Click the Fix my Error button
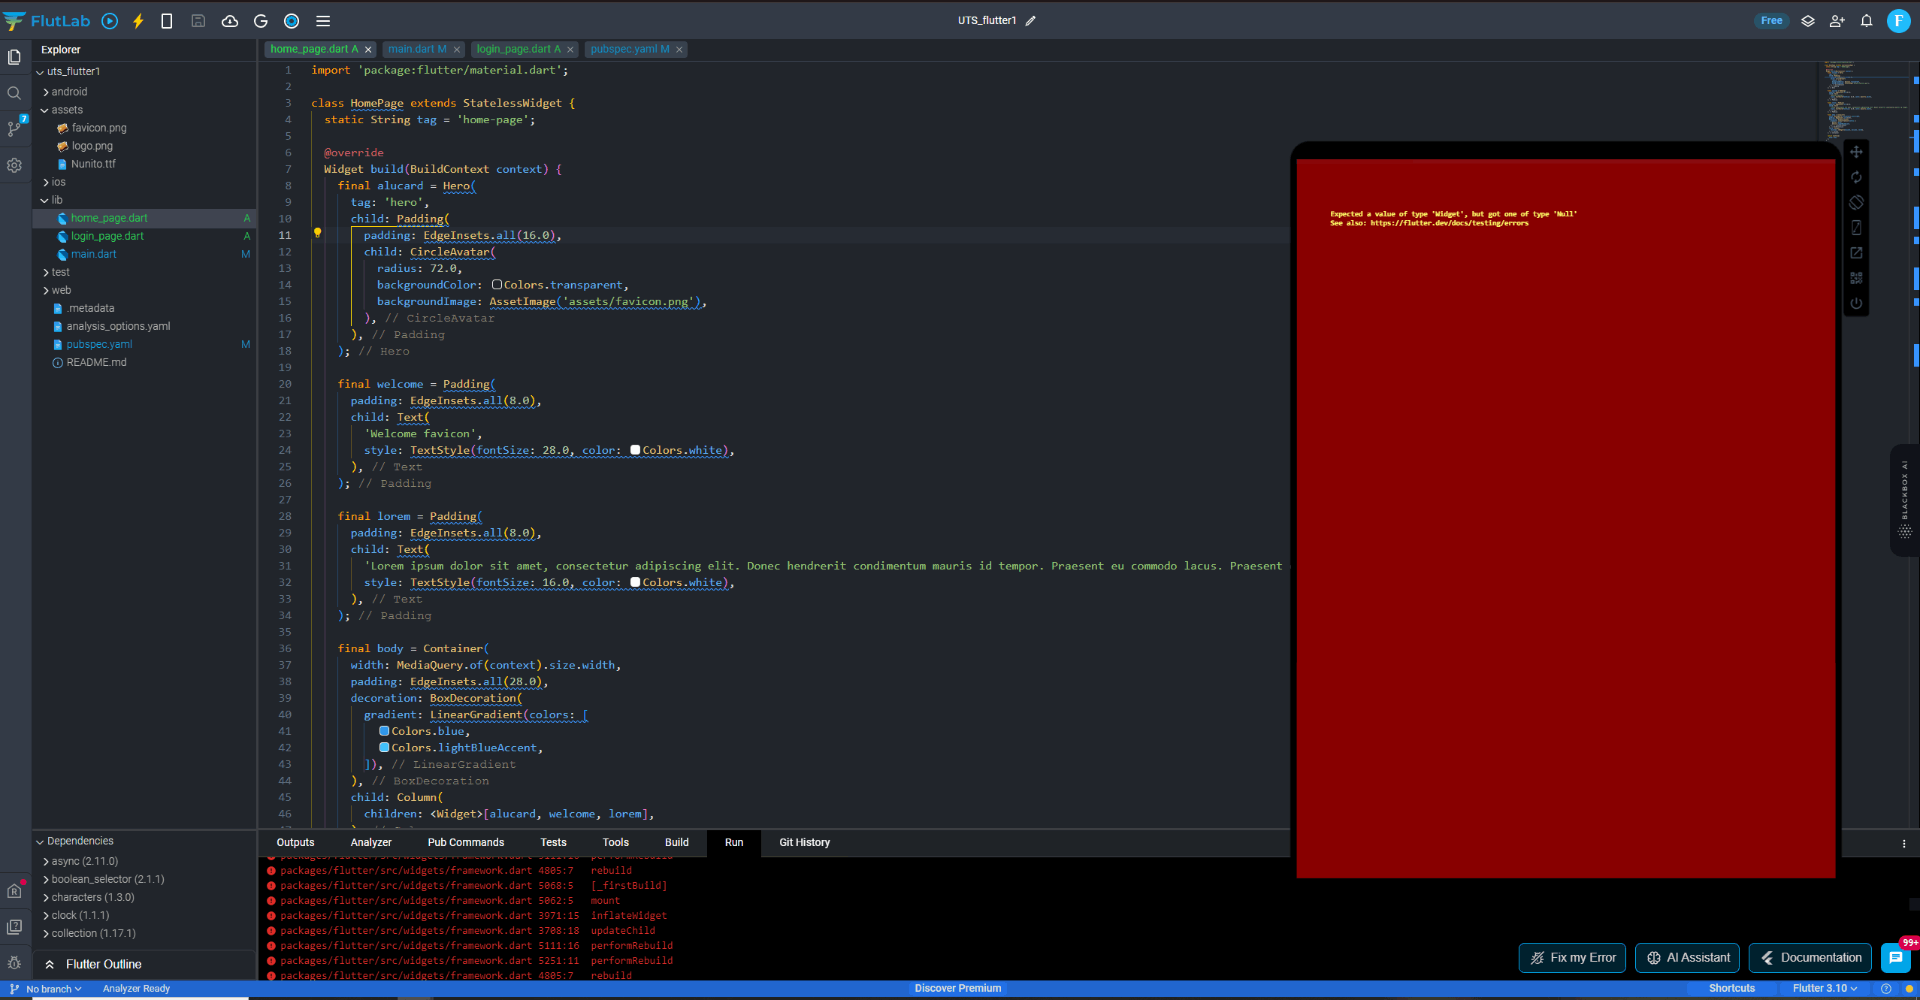 (1572, 958)
